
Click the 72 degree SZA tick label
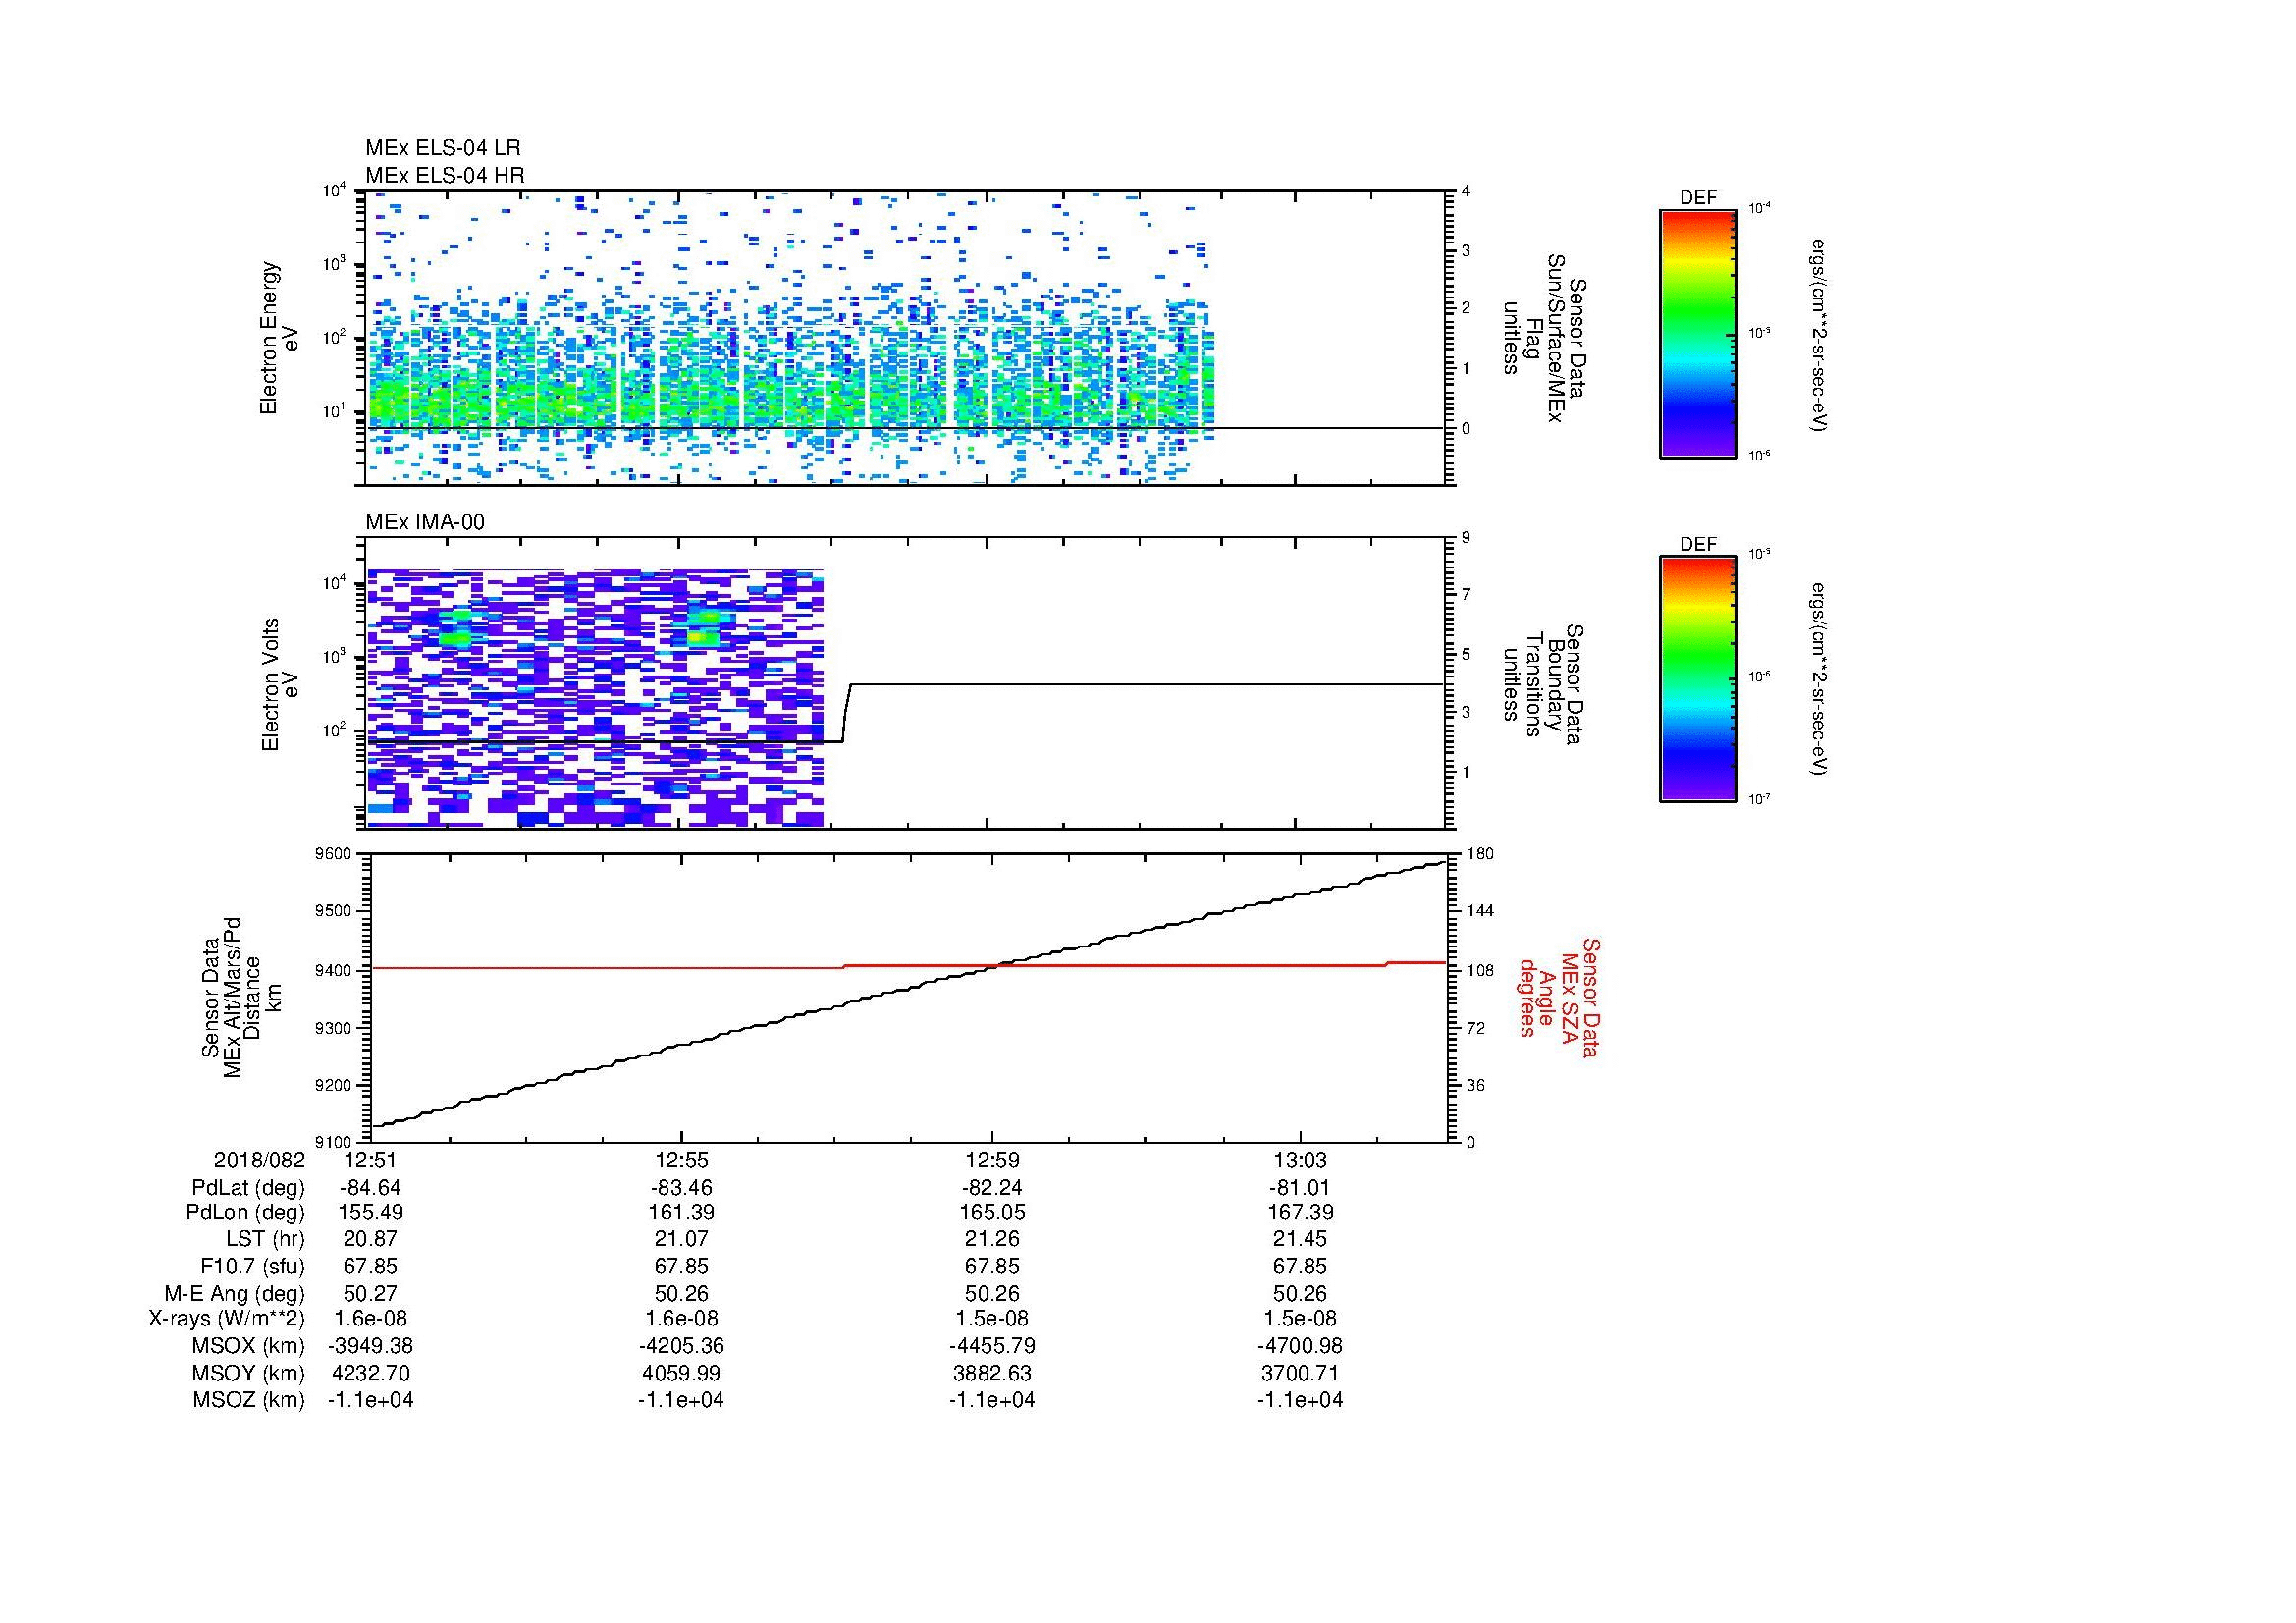1475,1027
